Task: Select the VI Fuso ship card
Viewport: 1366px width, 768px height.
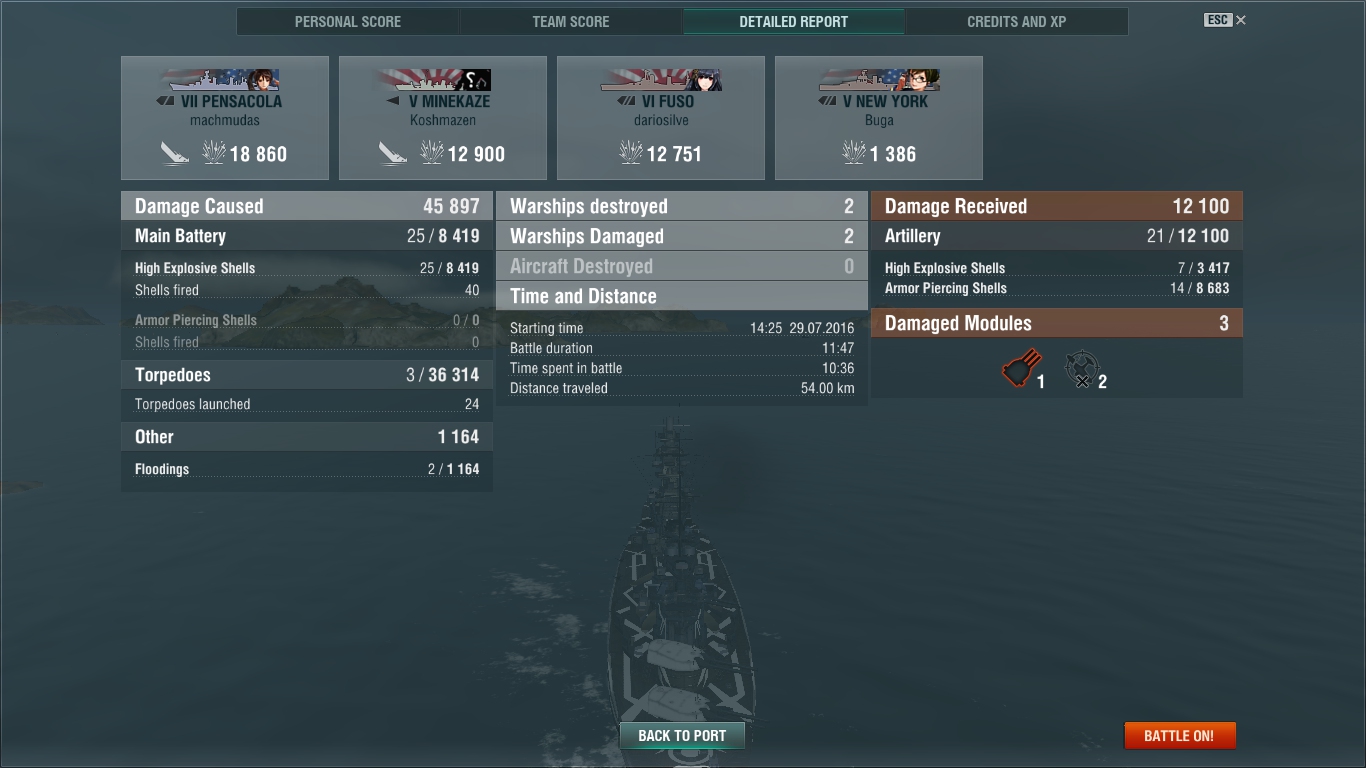Action: pos(661,118)
